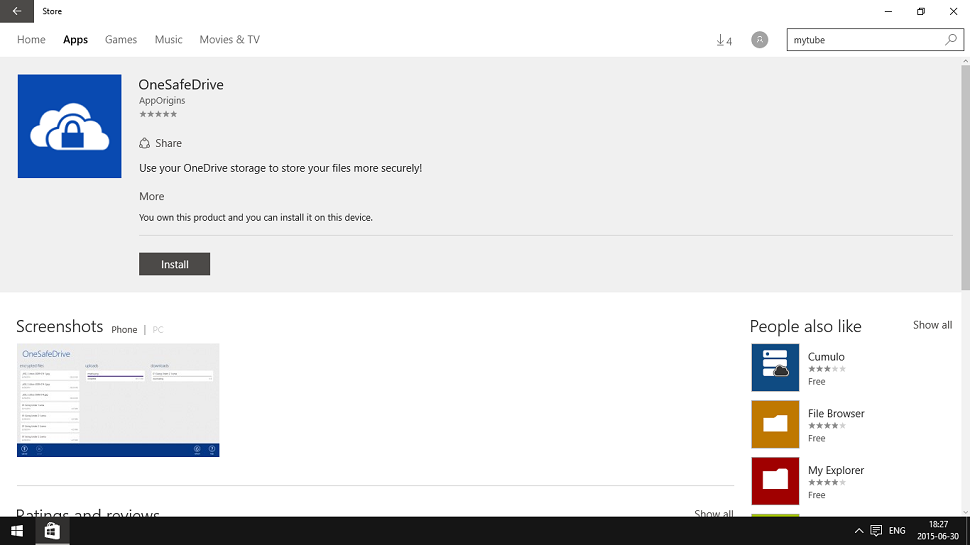The height and width of the screenshot is (545, 970).
Task: Open the Cumulo app icon
Action: click(775, 368)
